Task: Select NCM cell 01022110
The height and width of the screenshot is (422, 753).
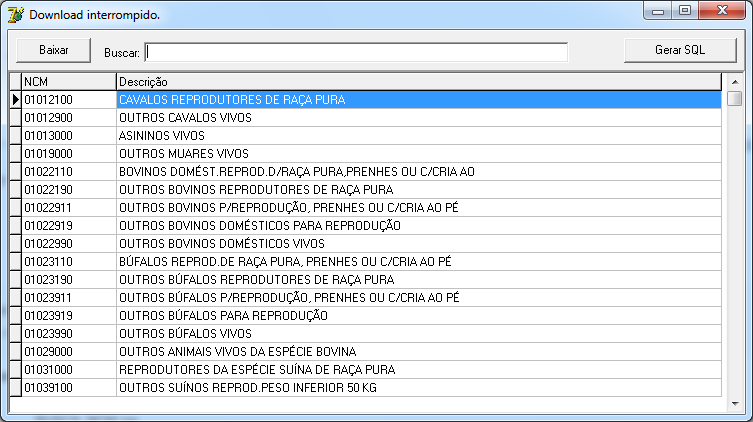Action: point(69,172)
